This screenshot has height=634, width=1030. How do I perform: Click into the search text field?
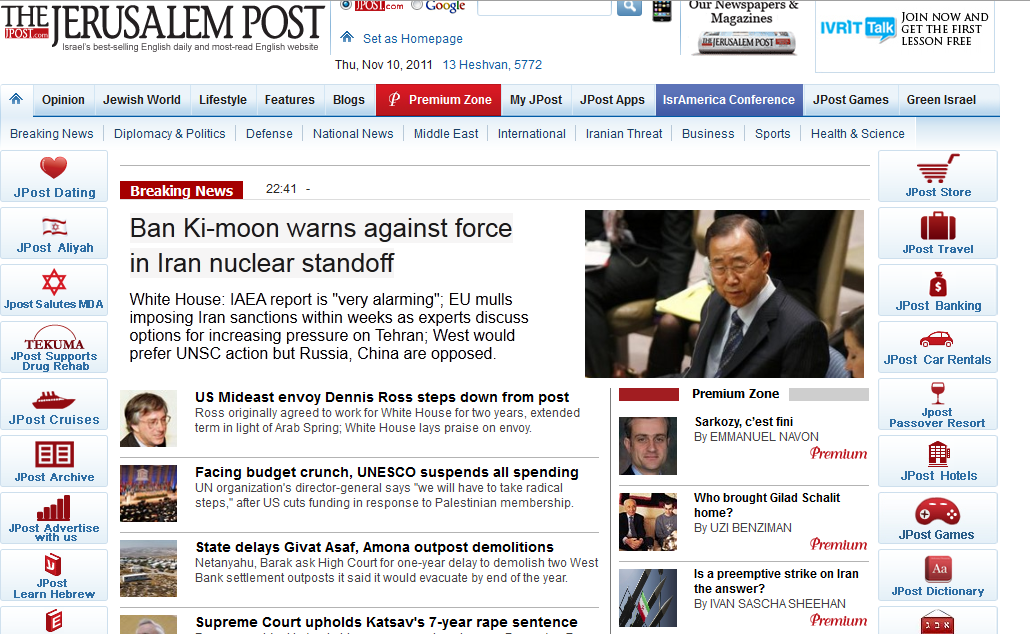pos(545,7)
